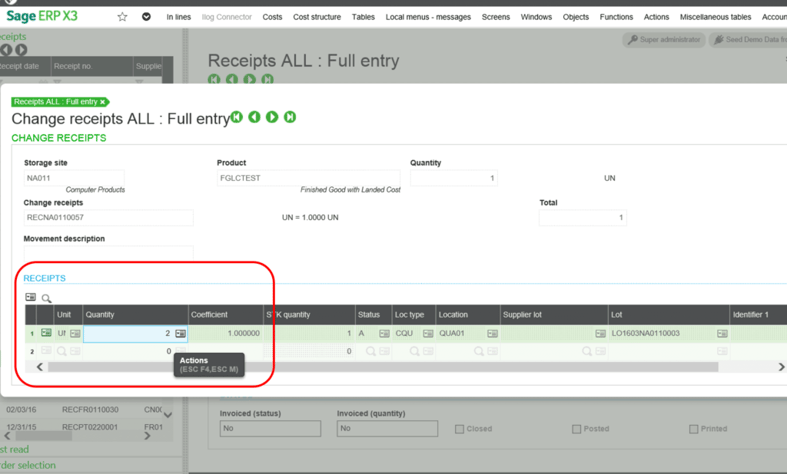The height and width of the screenshot is (474, 787).
Task: Toggle the Closed checkbox
Action: [x=459, y=429]
